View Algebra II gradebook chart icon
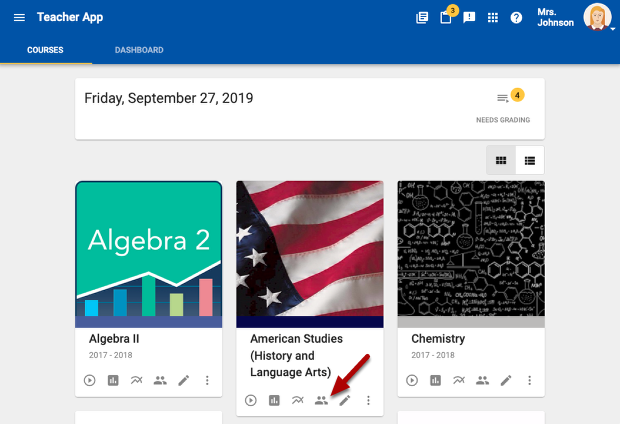Screen dimensions: 620x424 point(112,381)
